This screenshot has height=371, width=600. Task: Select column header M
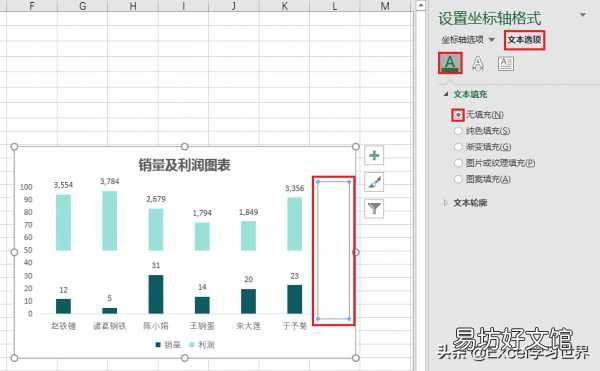[x=385, y=6]
